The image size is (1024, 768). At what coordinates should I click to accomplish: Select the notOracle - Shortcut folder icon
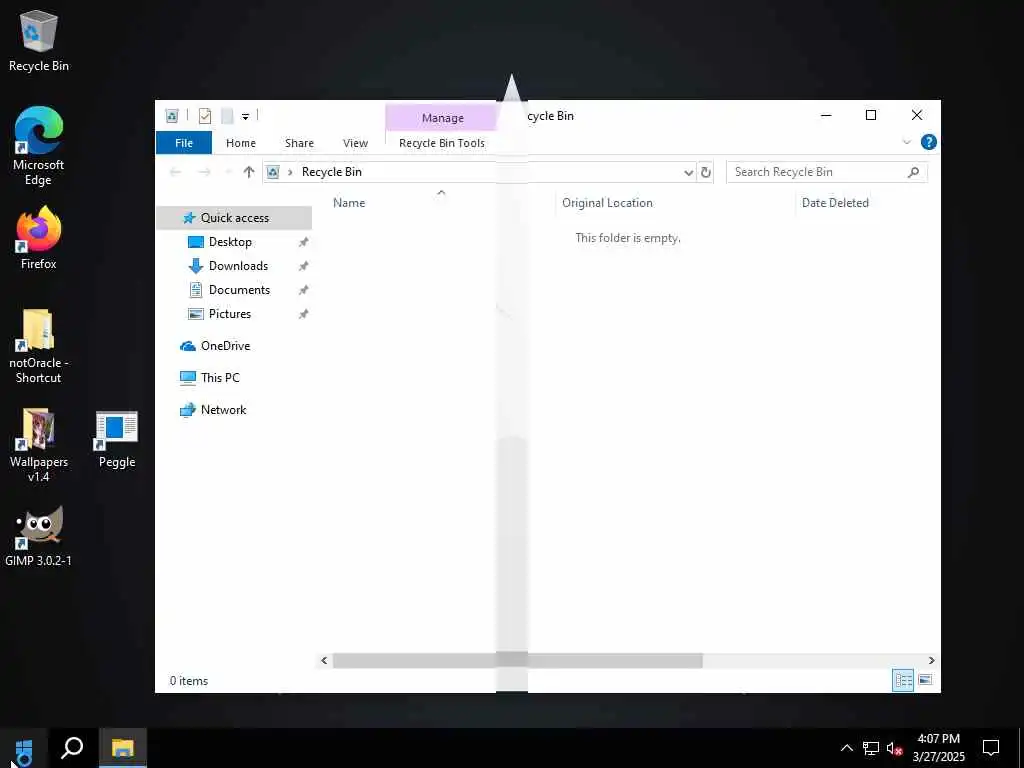(38, 346)
